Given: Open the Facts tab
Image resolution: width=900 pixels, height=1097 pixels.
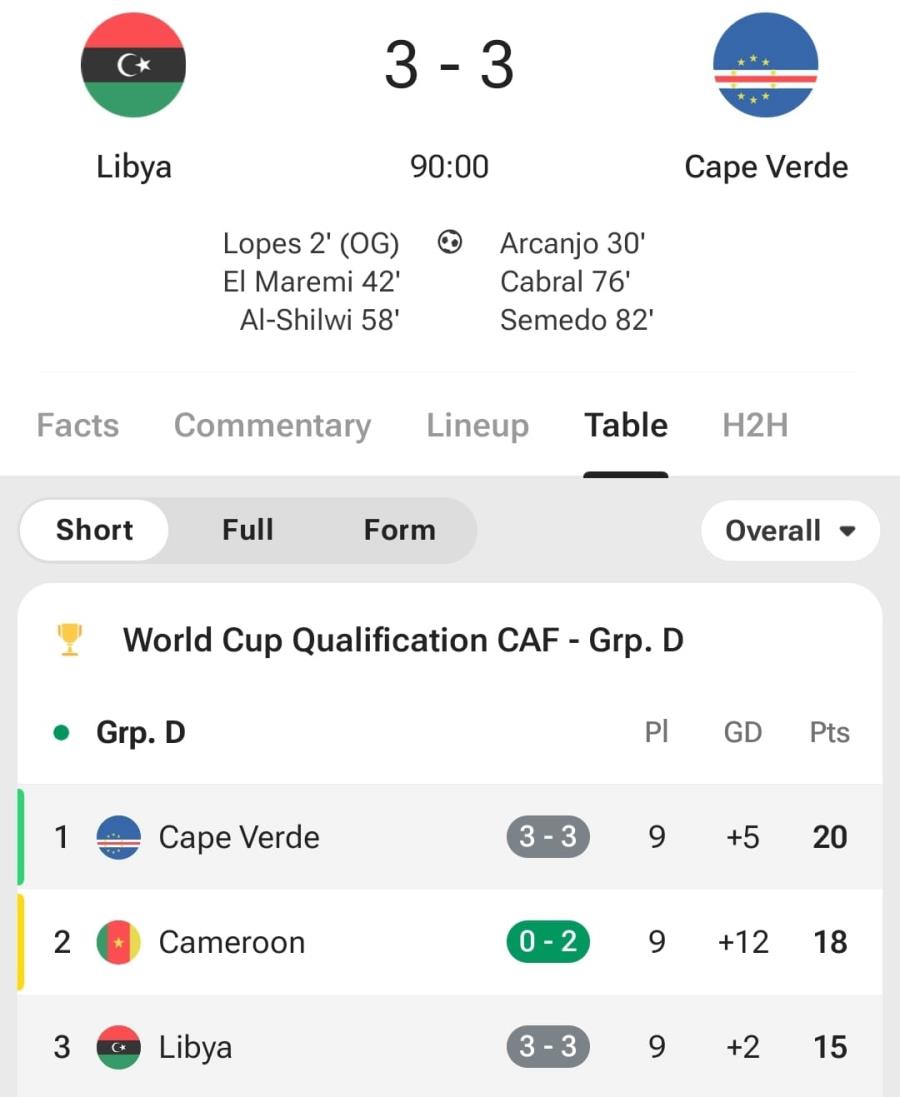Looking at the screenshot, I should coord(78,426).
